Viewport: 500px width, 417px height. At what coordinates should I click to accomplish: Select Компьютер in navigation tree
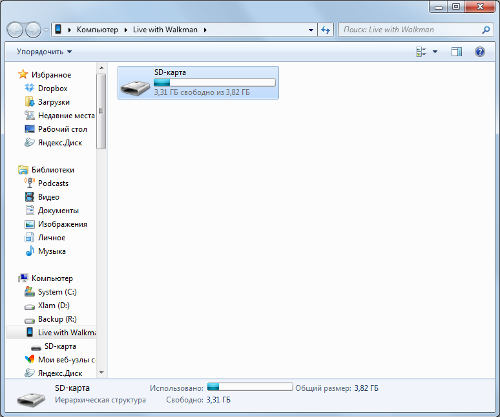[52, 278]
